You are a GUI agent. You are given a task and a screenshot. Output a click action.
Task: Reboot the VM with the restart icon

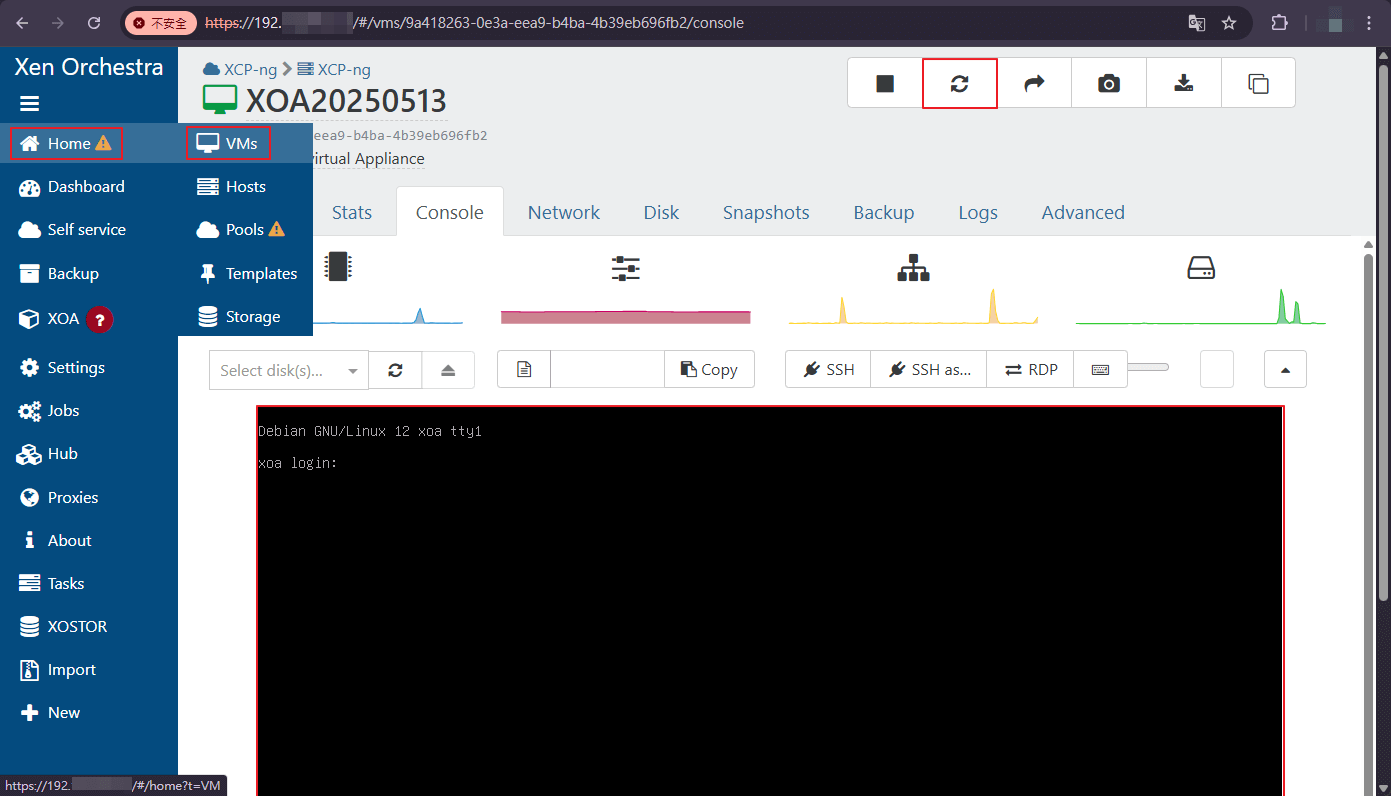point(960,83)
